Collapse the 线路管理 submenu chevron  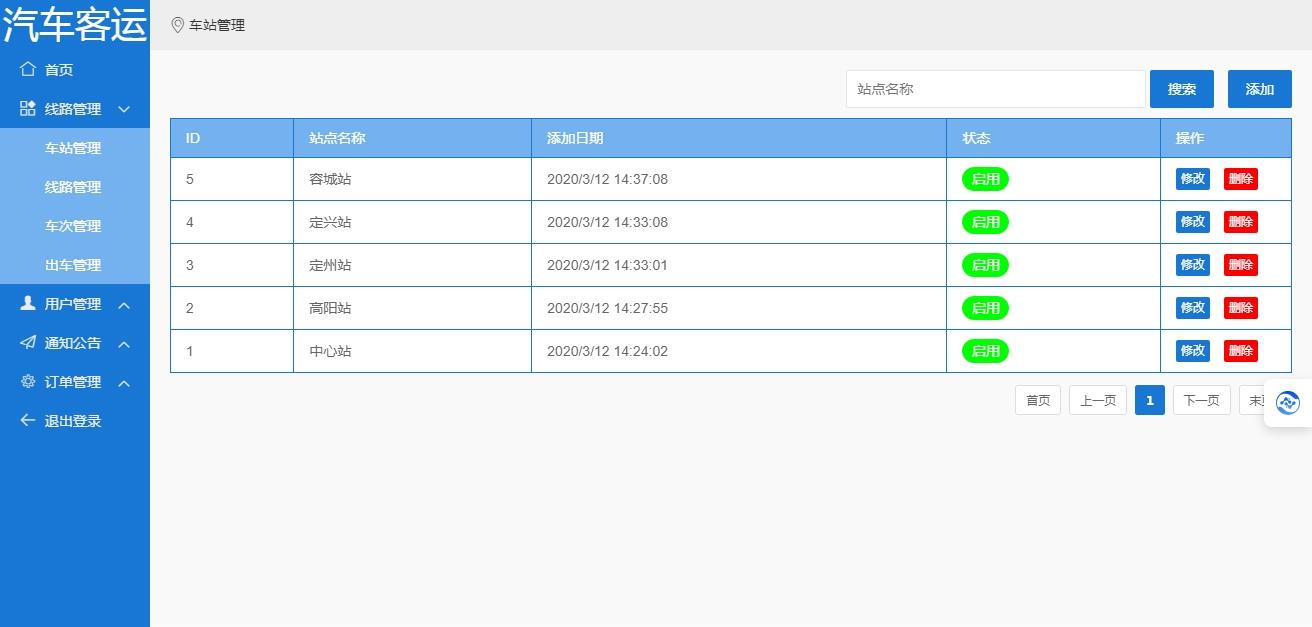point(124,109)
